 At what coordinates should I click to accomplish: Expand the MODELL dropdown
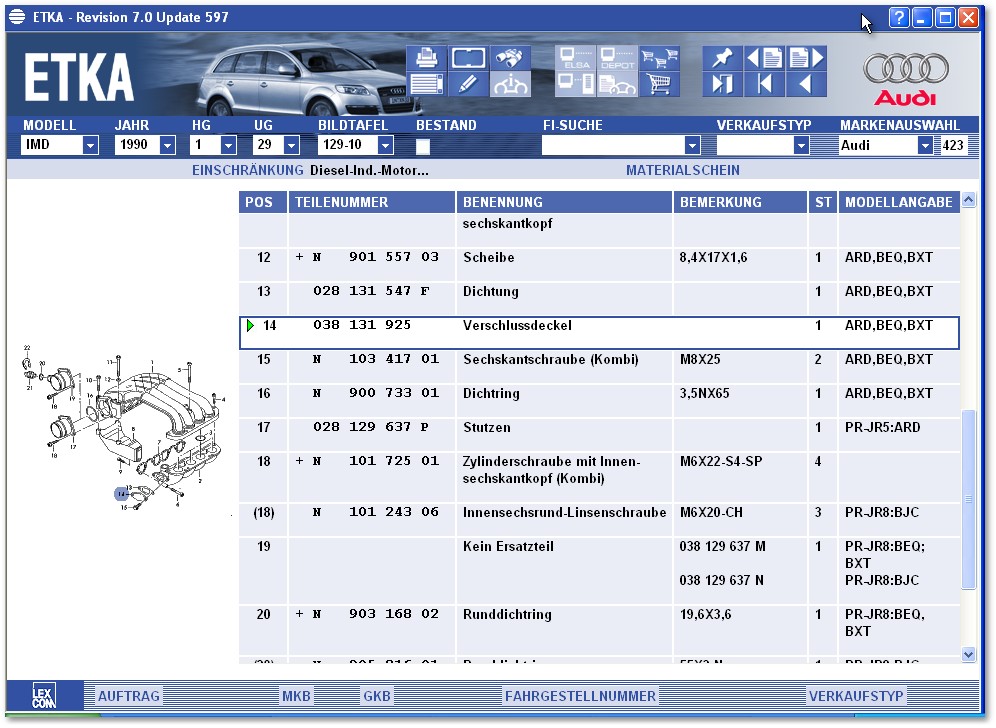tap(90, 145)
